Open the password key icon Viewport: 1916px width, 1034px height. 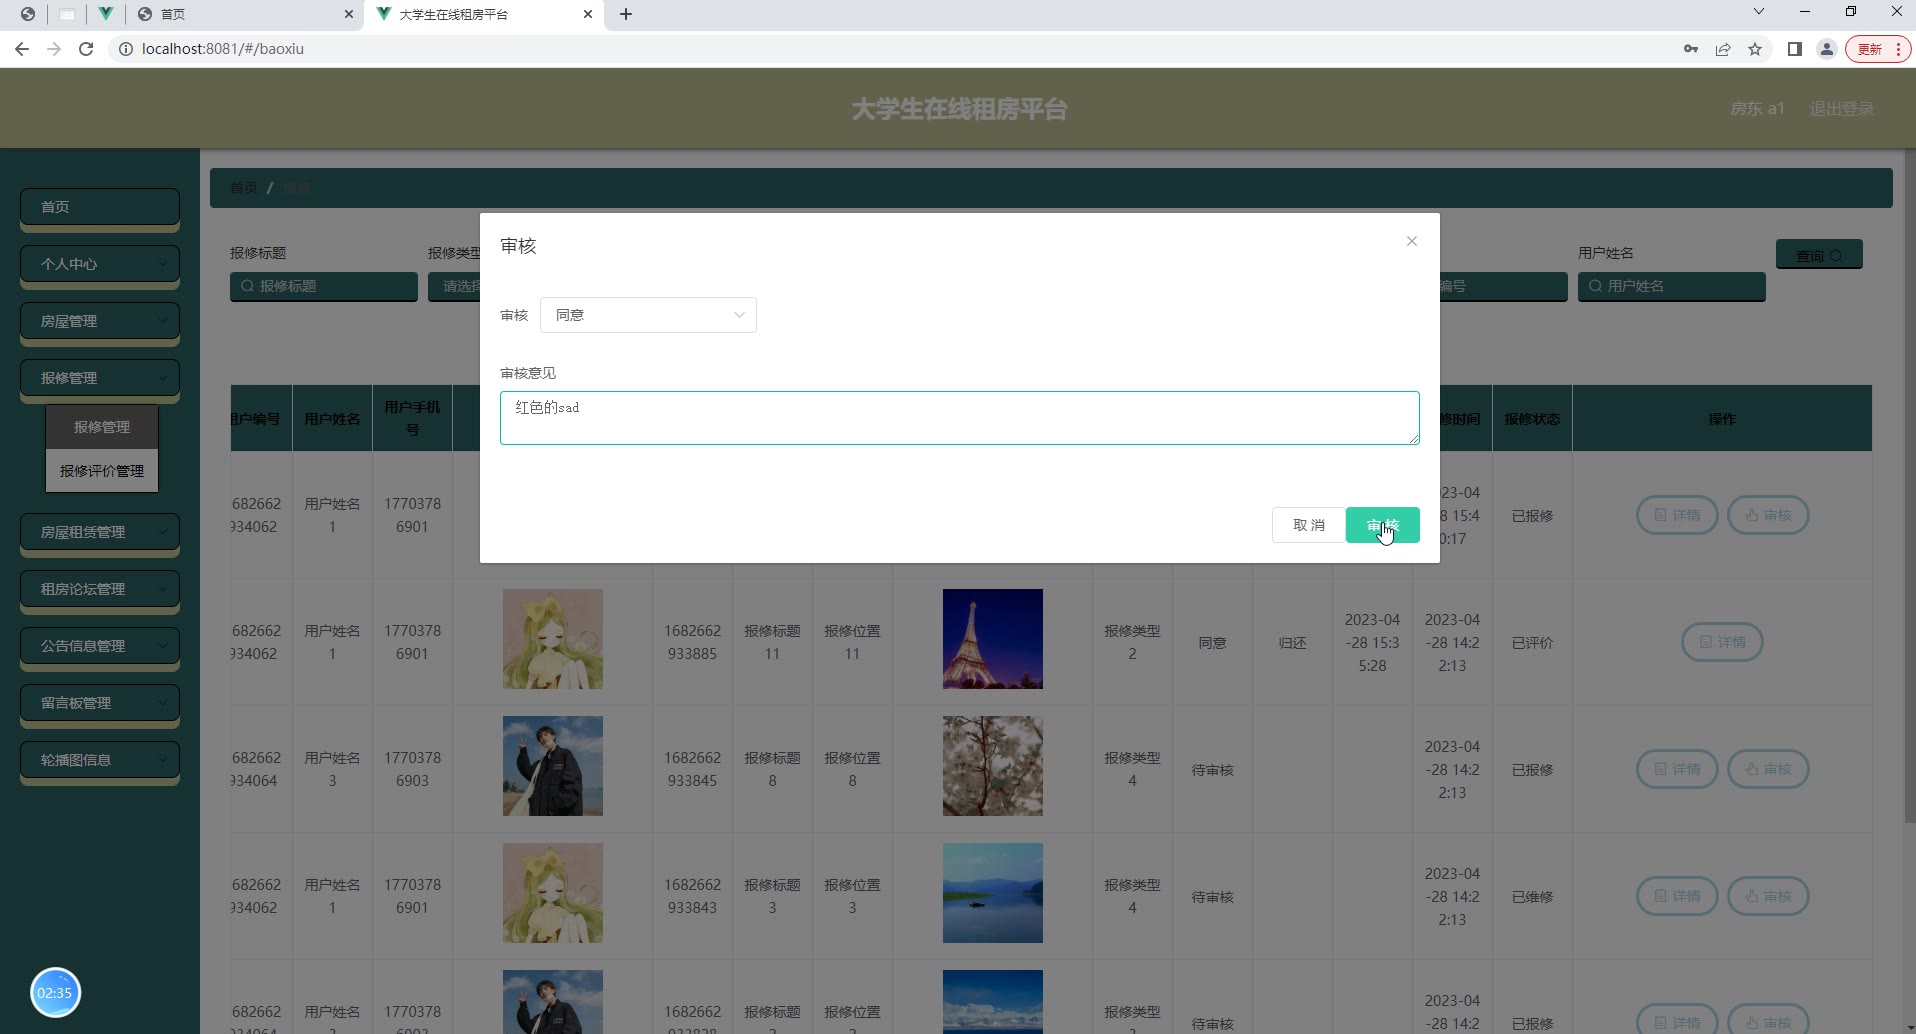(1691, 49)
